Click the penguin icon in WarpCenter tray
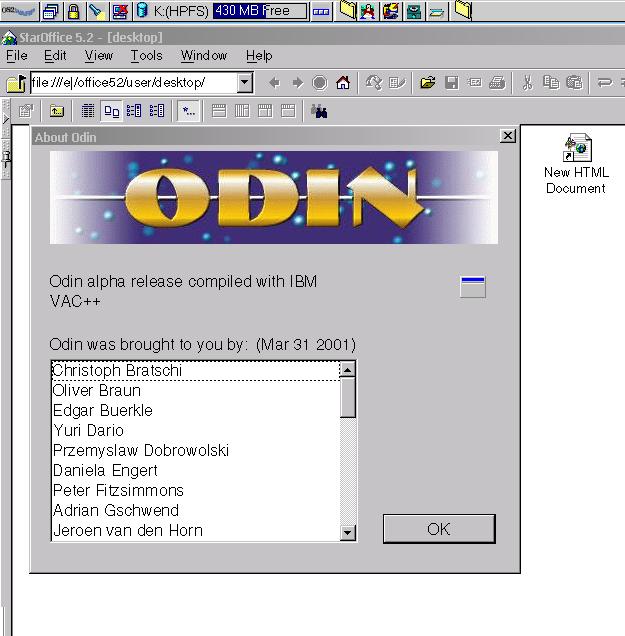625x636 pixels. click(368, 11)
